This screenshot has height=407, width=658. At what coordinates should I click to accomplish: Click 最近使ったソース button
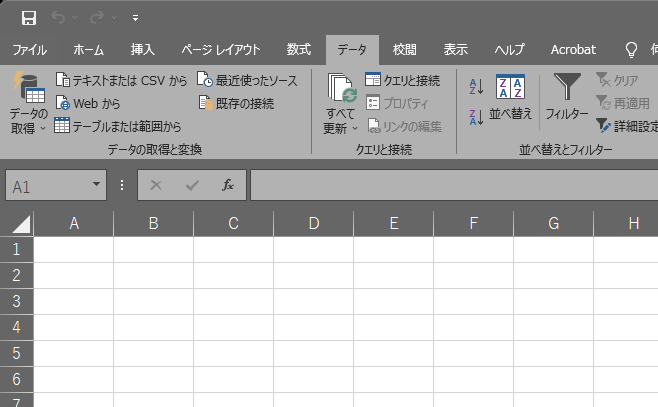[247, 80]
